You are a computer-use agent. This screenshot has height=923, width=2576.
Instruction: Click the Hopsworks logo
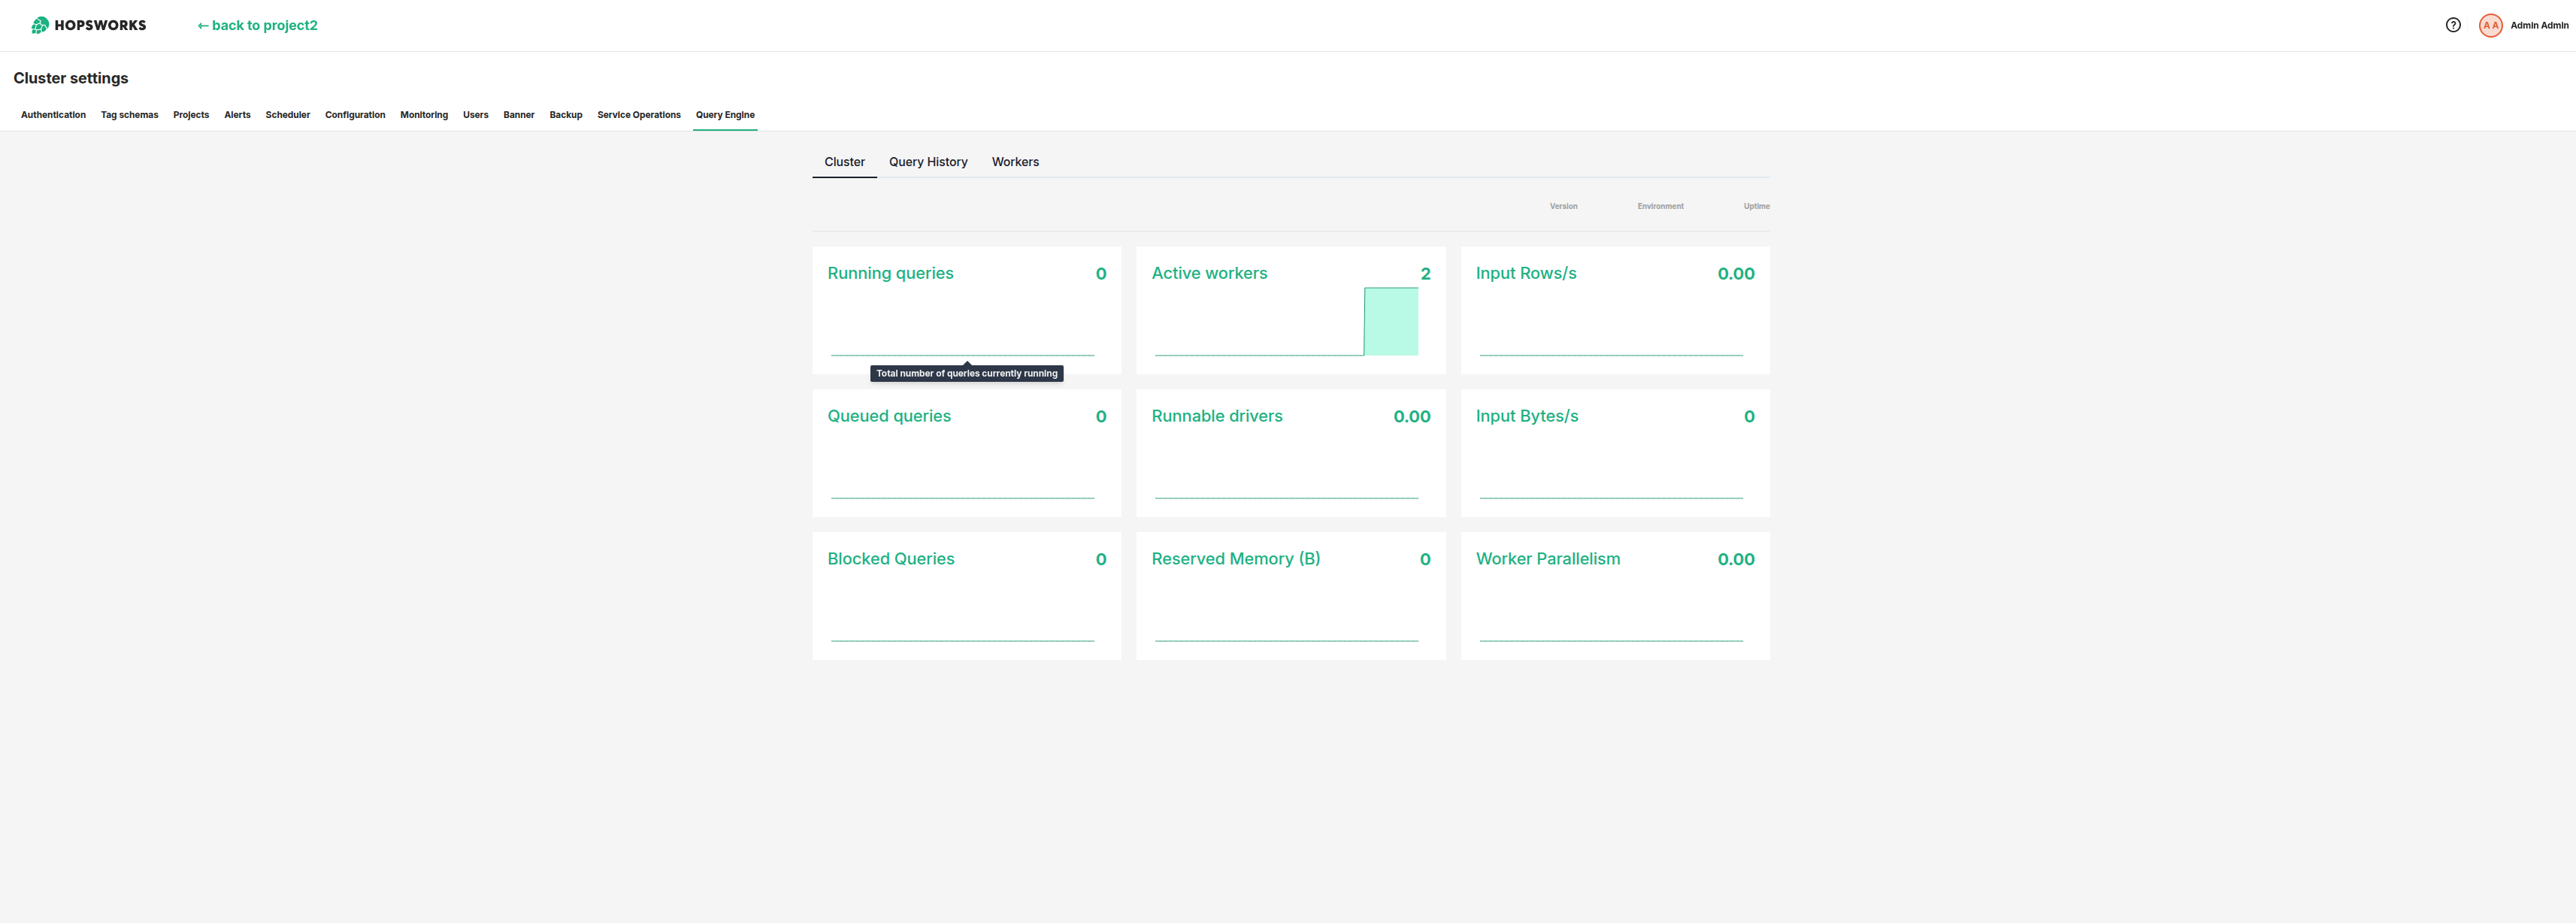point(88,25)
